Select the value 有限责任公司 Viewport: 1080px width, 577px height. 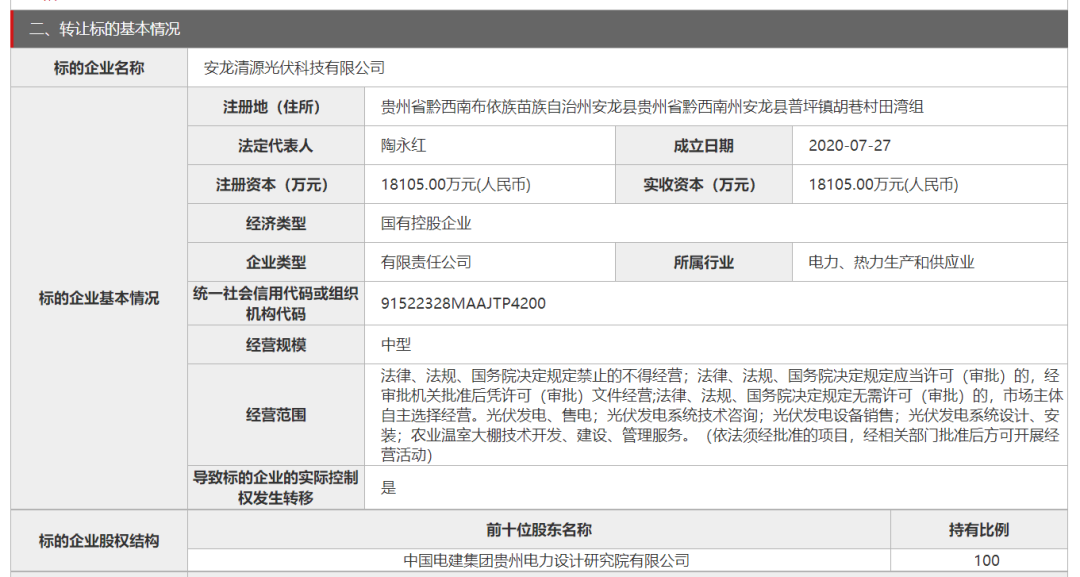click(x=426, y=262)
